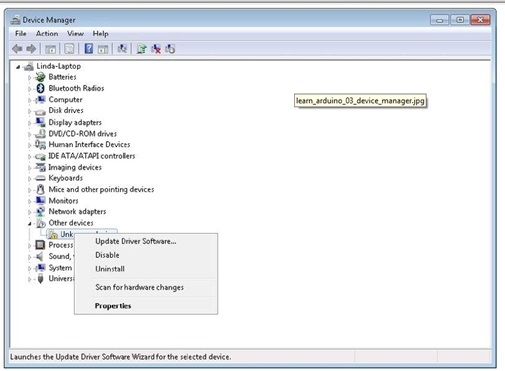
Task: Select the Keyboards tree label
Action: pyautogui.click(x=66, y=178)
